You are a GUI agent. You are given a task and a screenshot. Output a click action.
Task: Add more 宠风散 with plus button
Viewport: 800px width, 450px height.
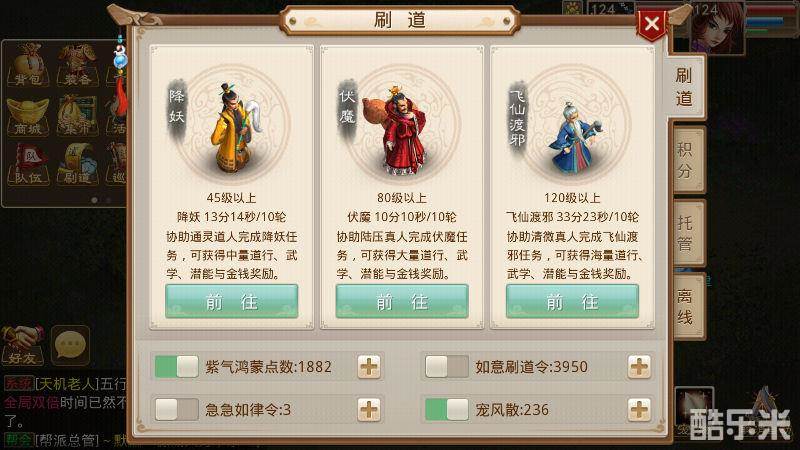click(639, 410)
